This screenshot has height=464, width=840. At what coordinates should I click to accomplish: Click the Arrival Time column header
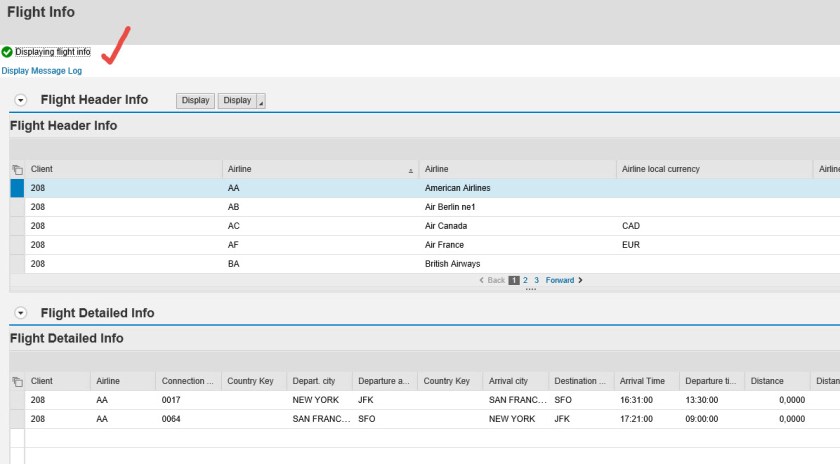click(x=642, y=381)
